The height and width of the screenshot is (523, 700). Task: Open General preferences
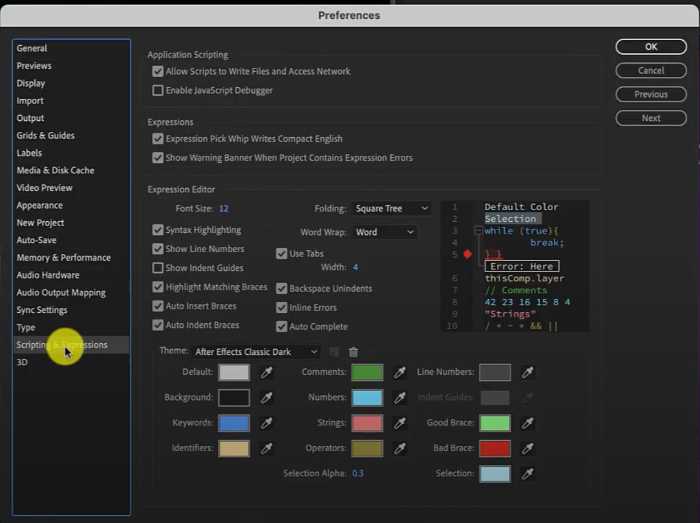coord(32,48)
